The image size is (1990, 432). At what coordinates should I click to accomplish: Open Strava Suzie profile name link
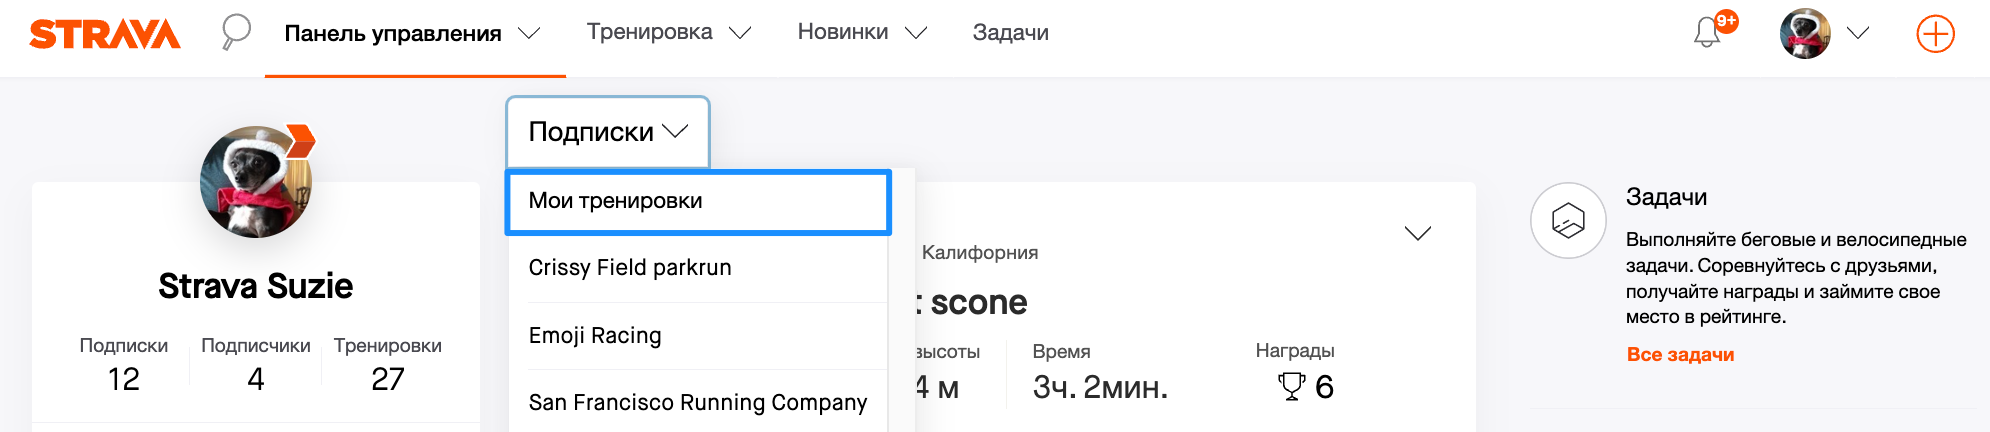[x=256, y=286]
